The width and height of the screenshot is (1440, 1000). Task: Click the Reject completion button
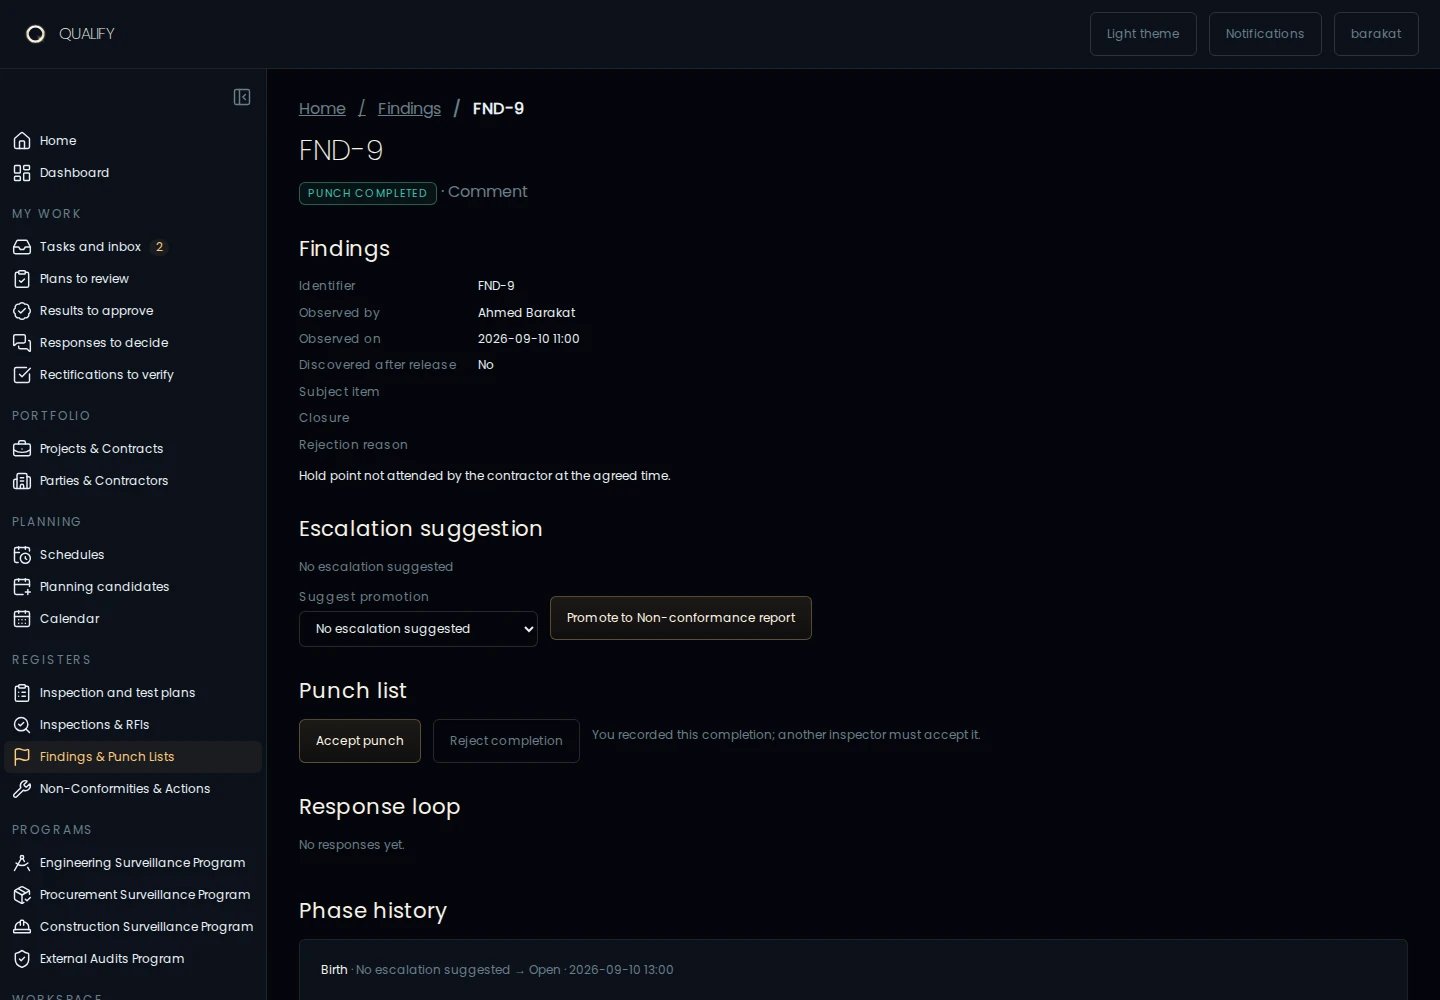click(506, 741)
